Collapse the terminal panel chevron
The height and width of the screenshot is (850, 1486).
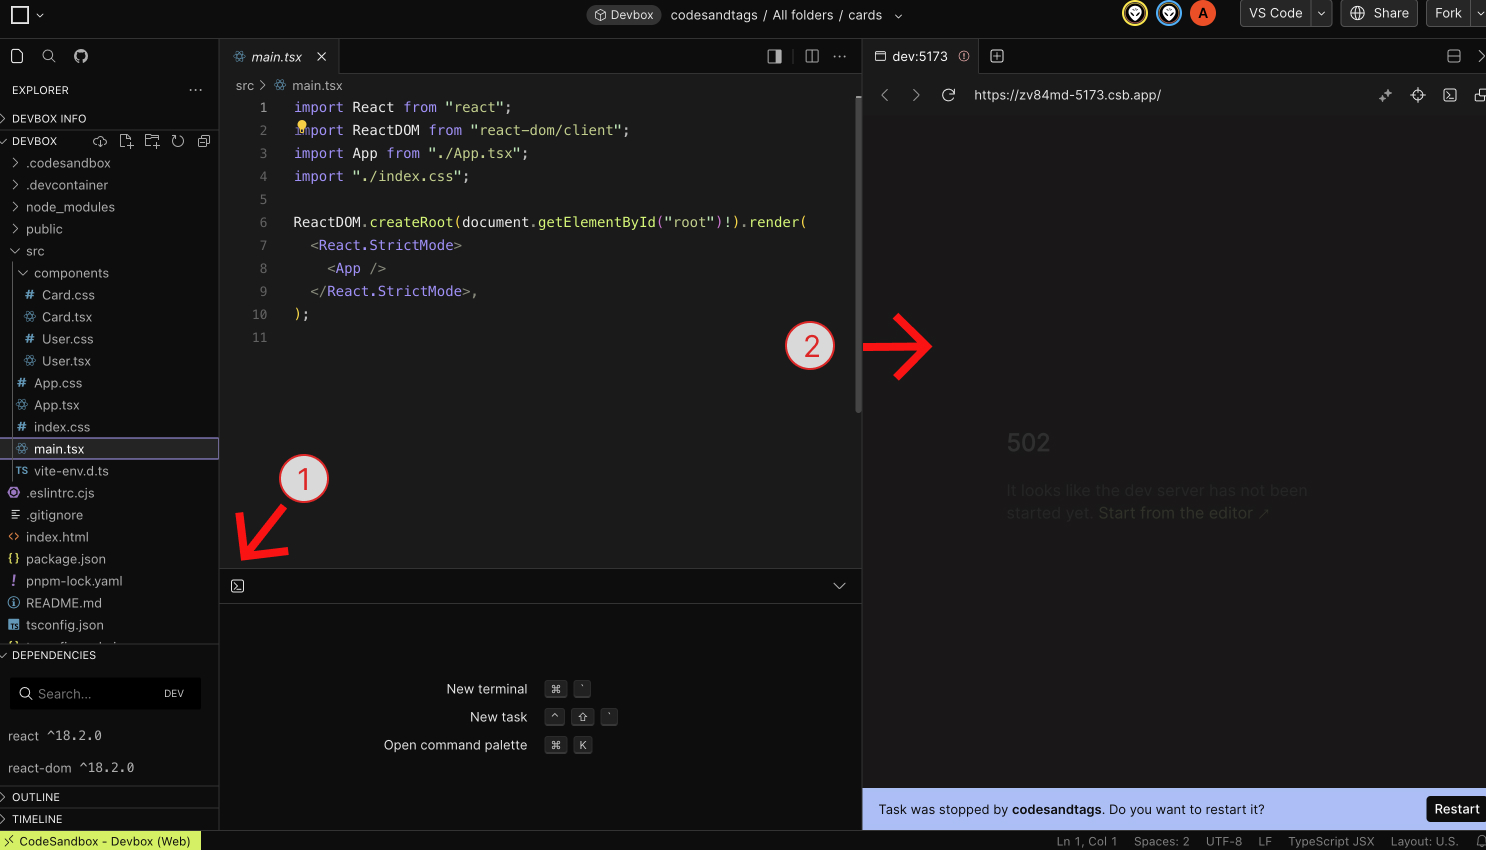coord(840,586)
